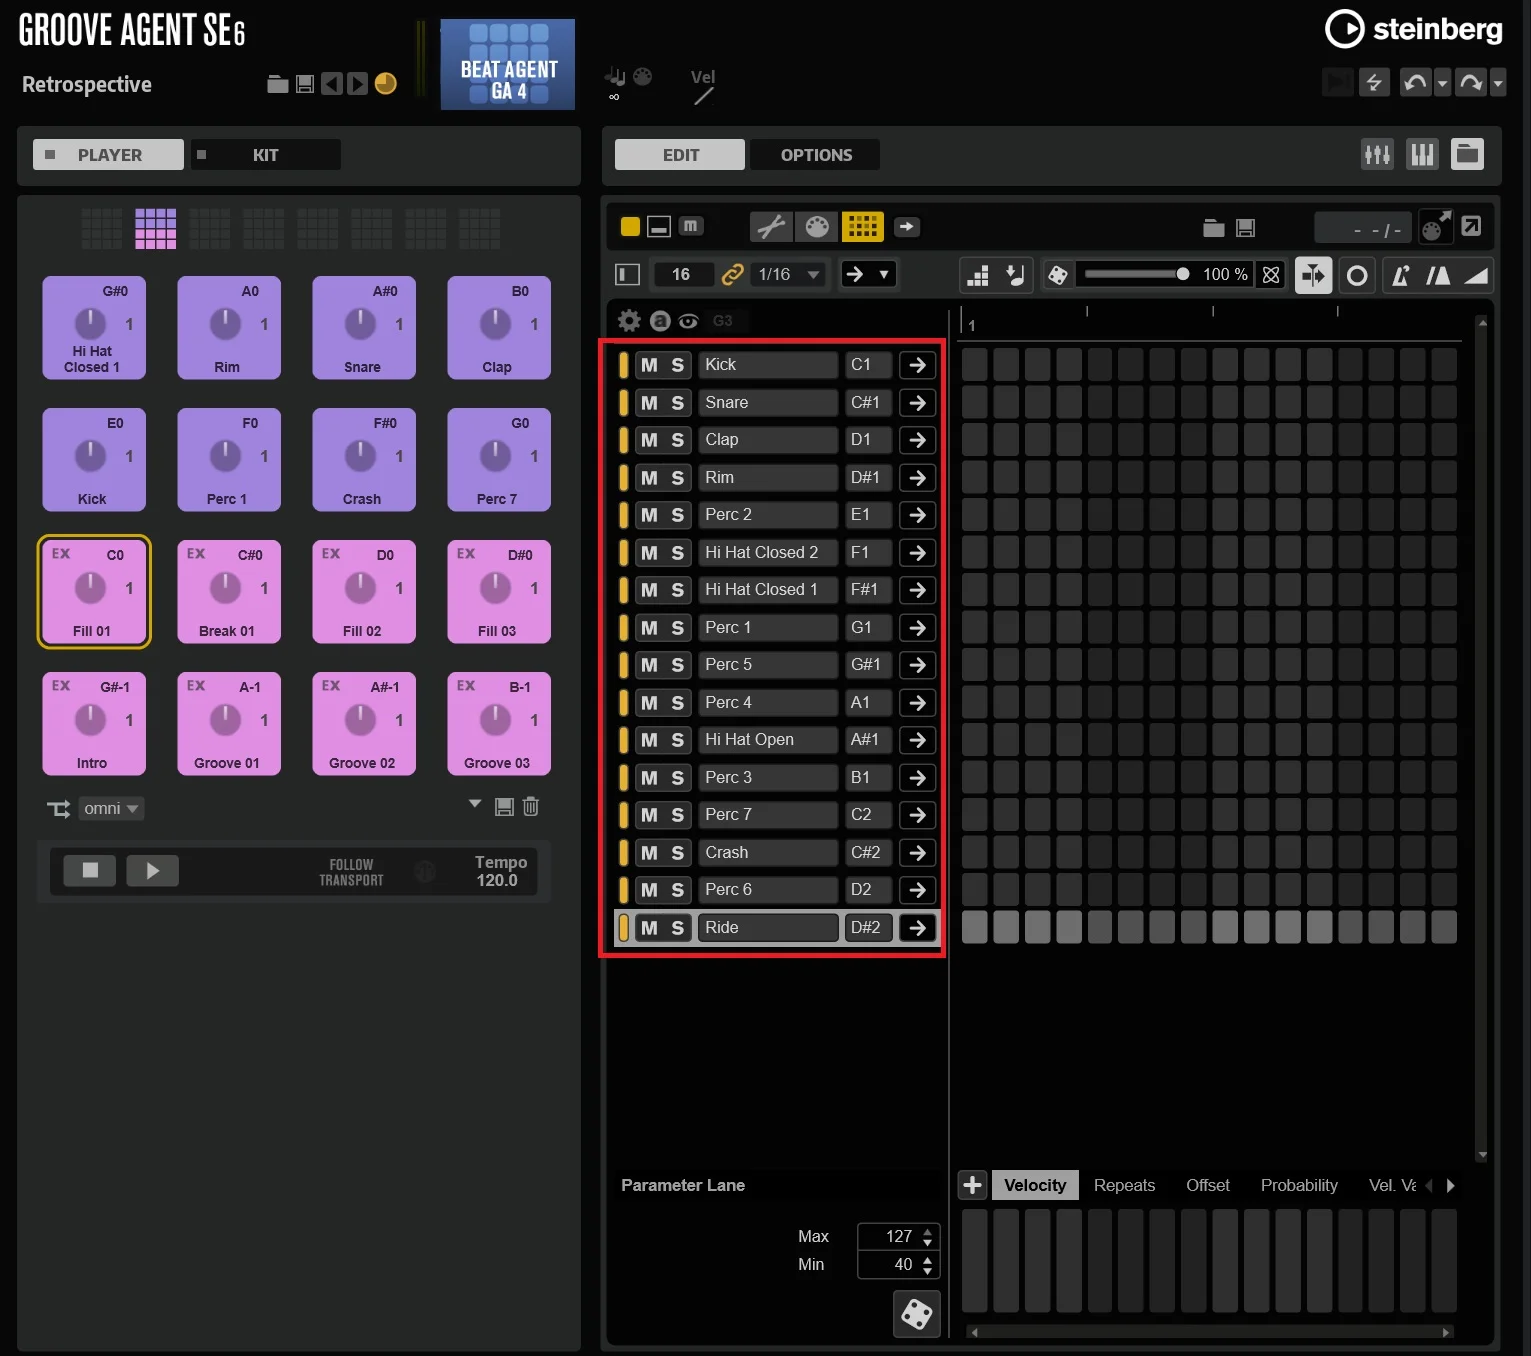The width and height of the screenshot is (1531, 1356).
Task: Mute the Hi Hat Open lane
Action: [649, 740]
